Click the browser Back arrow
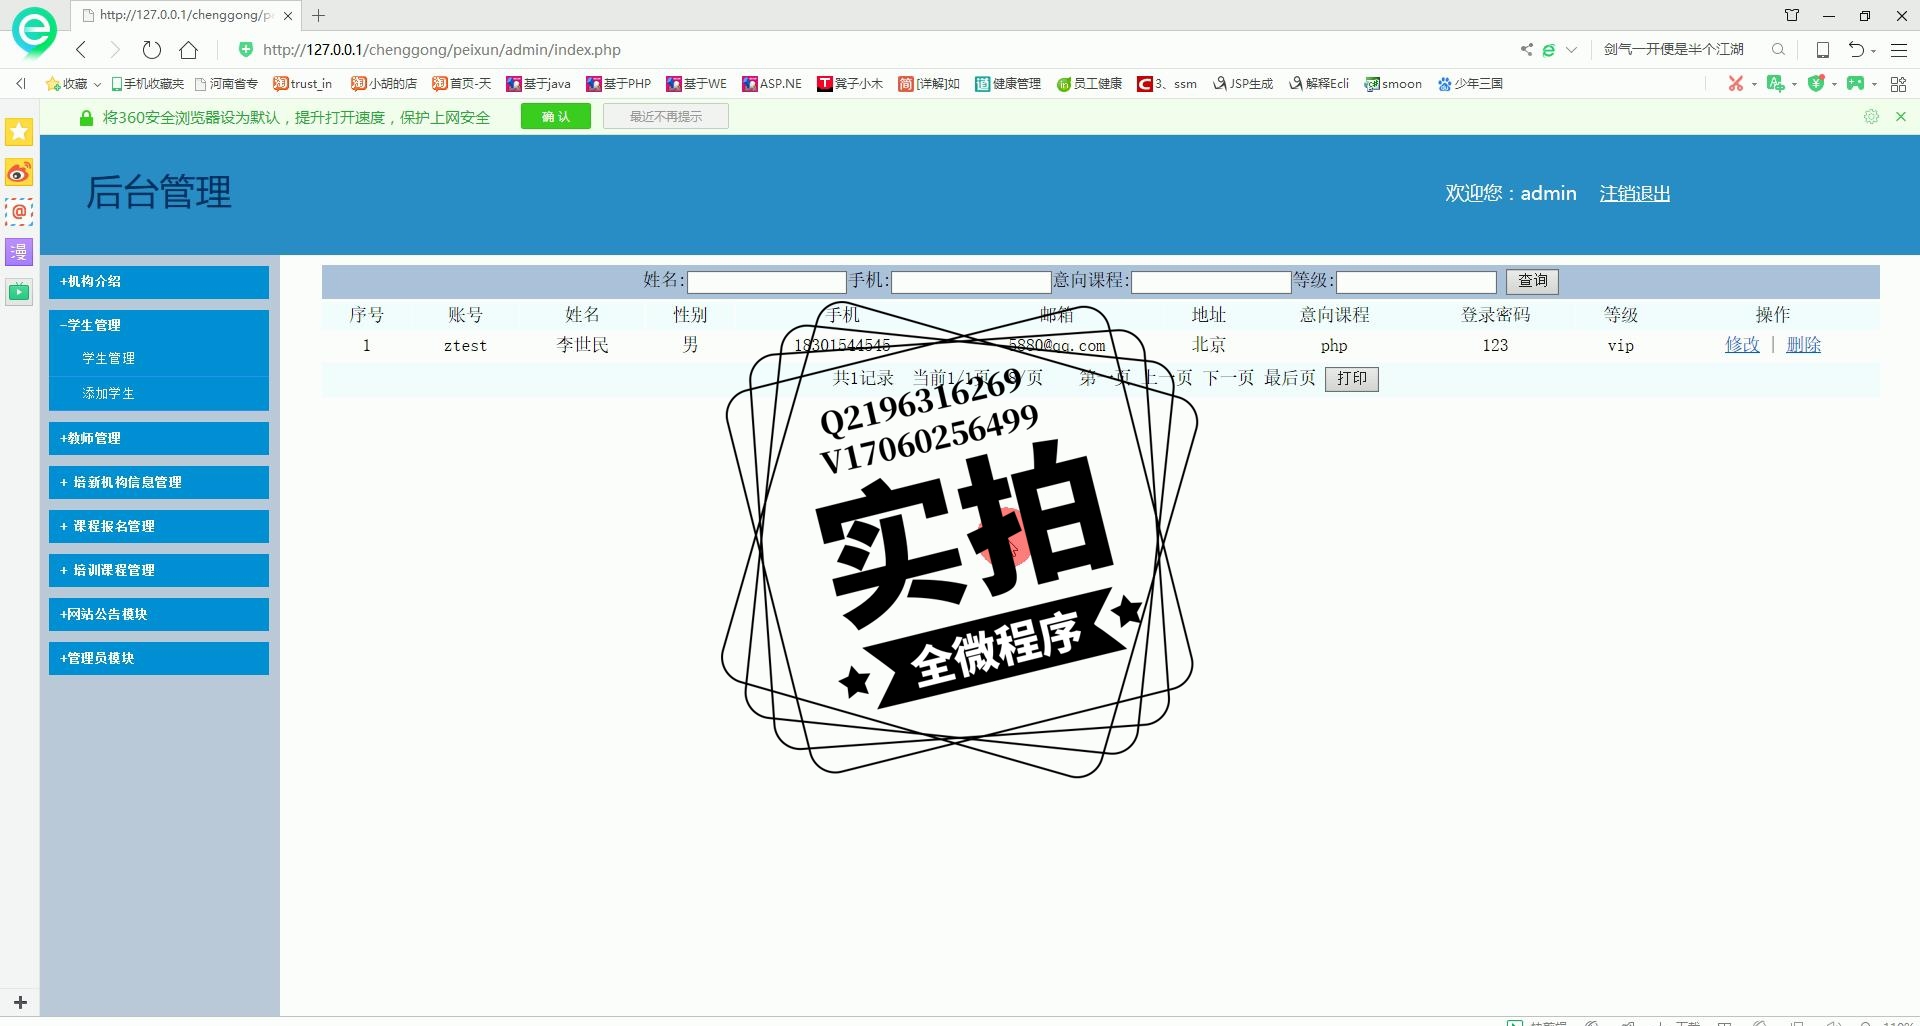The image size is (1920, 1026). point(81,49)
